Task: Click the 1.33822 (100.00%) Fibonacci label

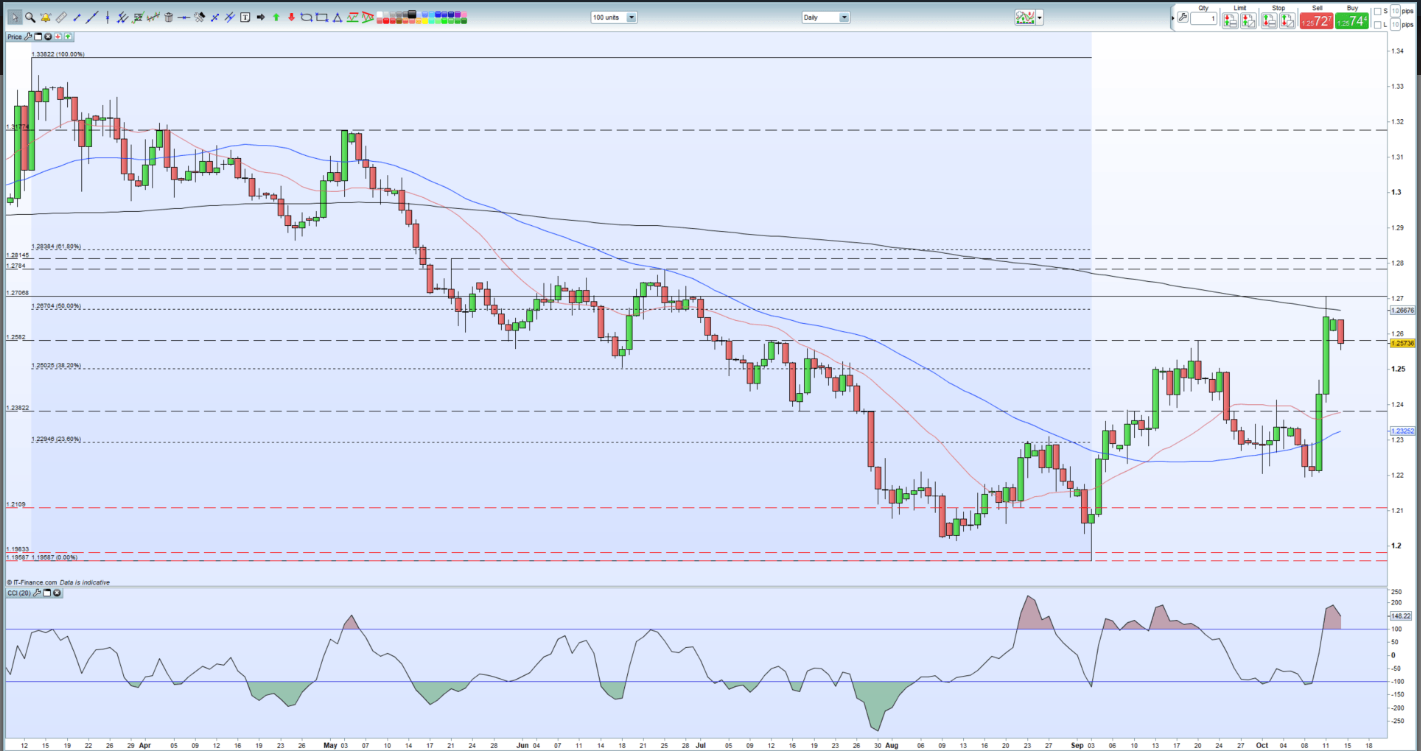Action: click(57, 54)
